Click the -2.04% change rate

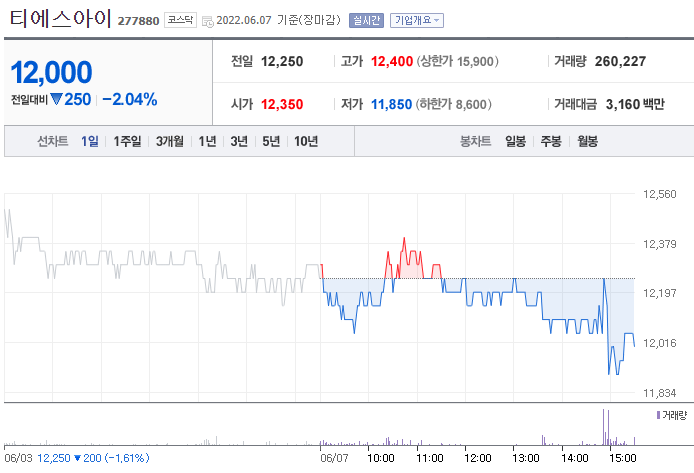130,99
